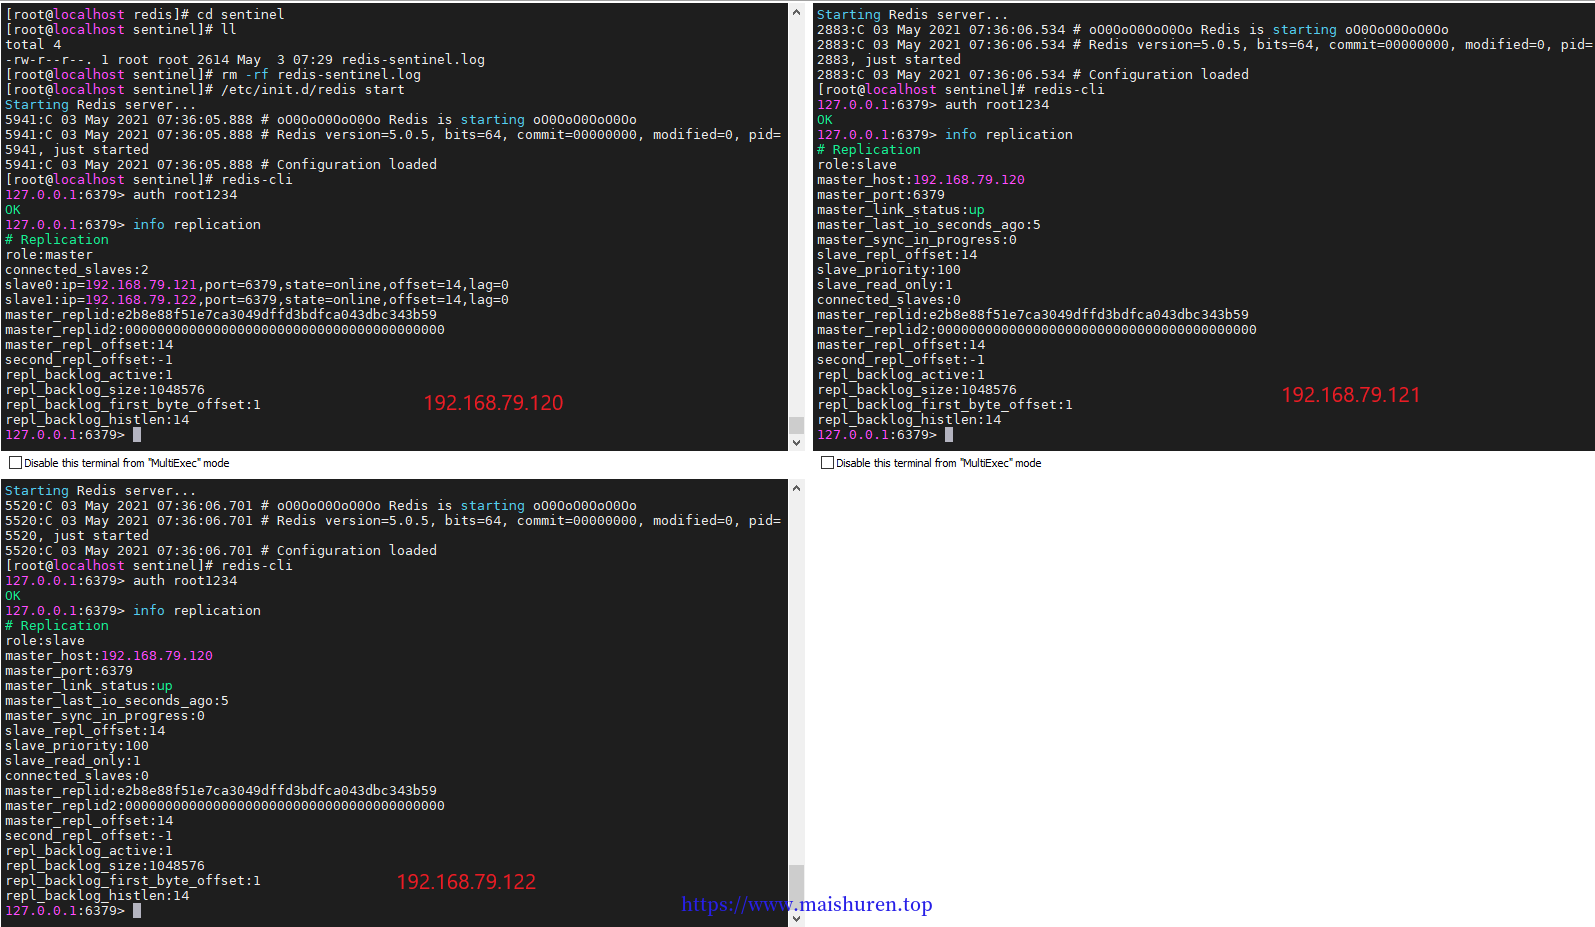This screenshot has width=1595, height=927.
Task: Click the 'cd sentinel' command line
Action: coord(145,15)
